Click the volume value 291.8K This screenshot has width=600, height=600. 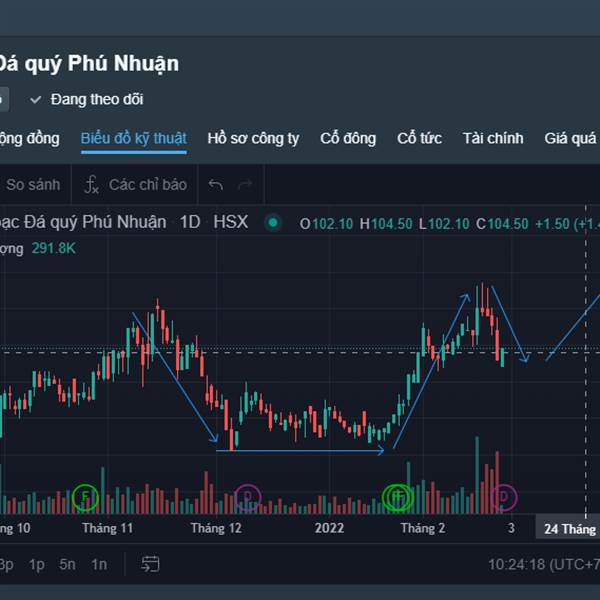pyautogui.click(x=54, y=249)
